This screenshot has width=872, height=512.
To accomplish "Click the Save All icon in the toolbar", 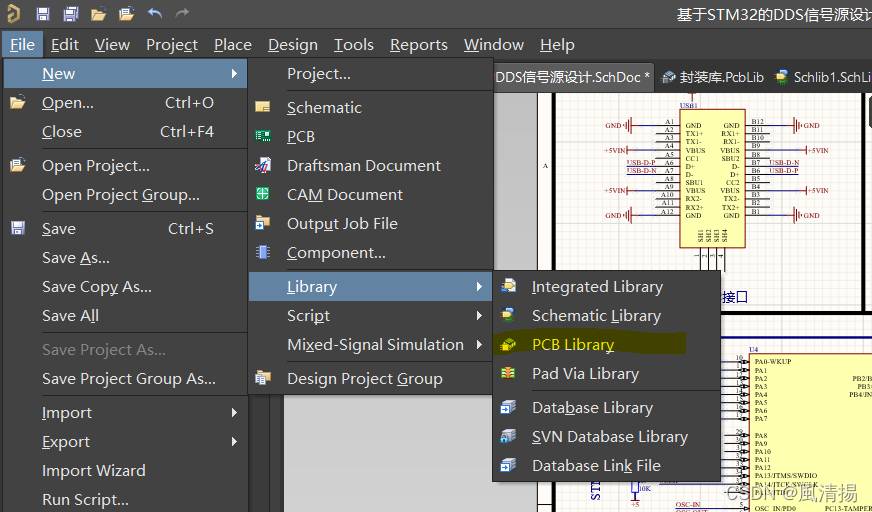I will pos(71,14).
